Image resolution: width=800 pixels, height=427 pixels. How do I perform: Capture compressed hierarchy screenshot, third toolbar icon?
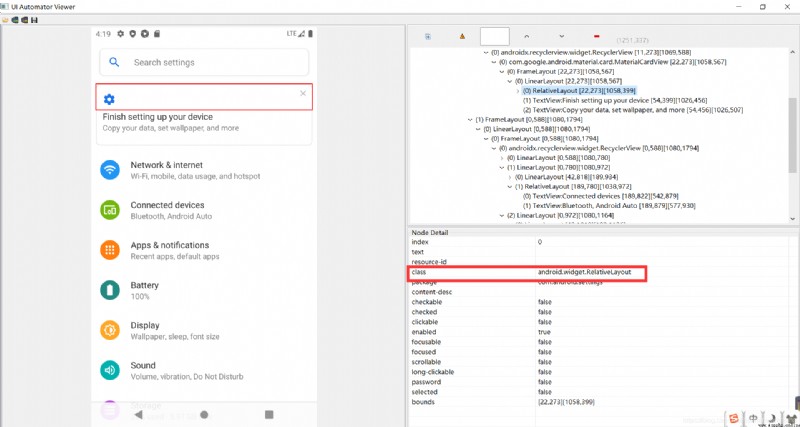[24, 20]
